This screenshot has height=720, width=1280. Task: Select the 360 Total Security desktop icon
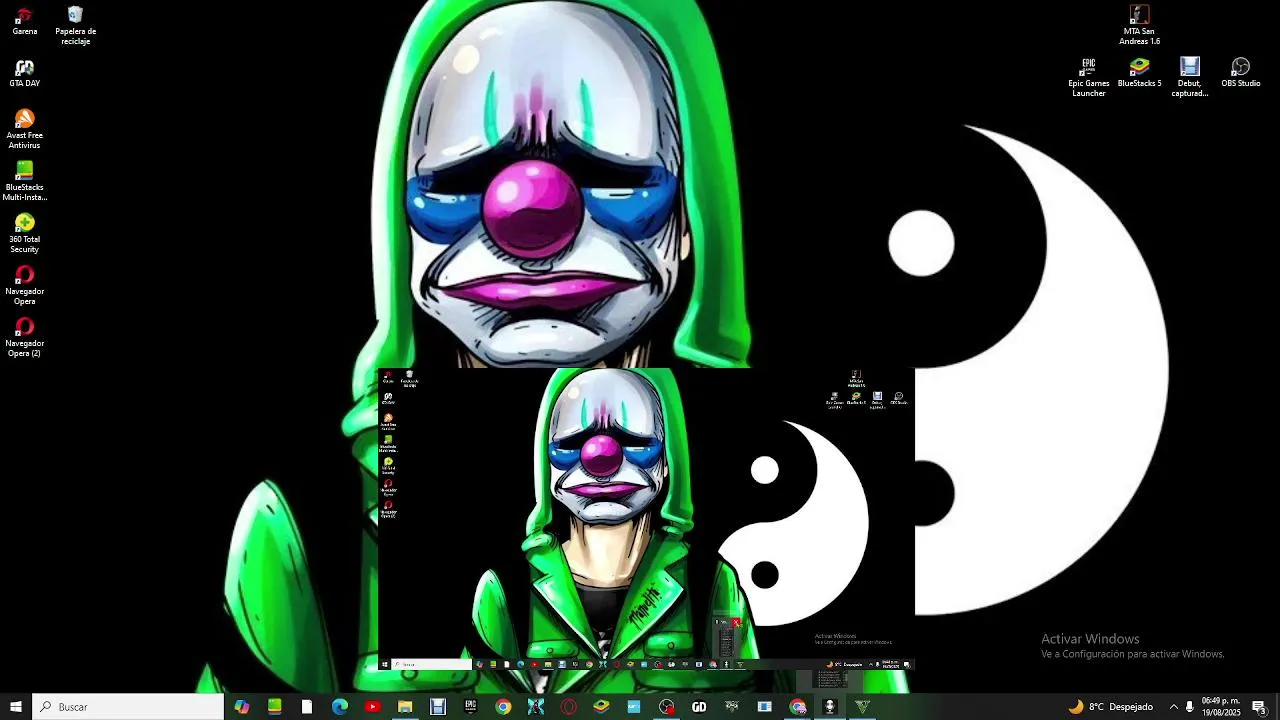[24, 233]
